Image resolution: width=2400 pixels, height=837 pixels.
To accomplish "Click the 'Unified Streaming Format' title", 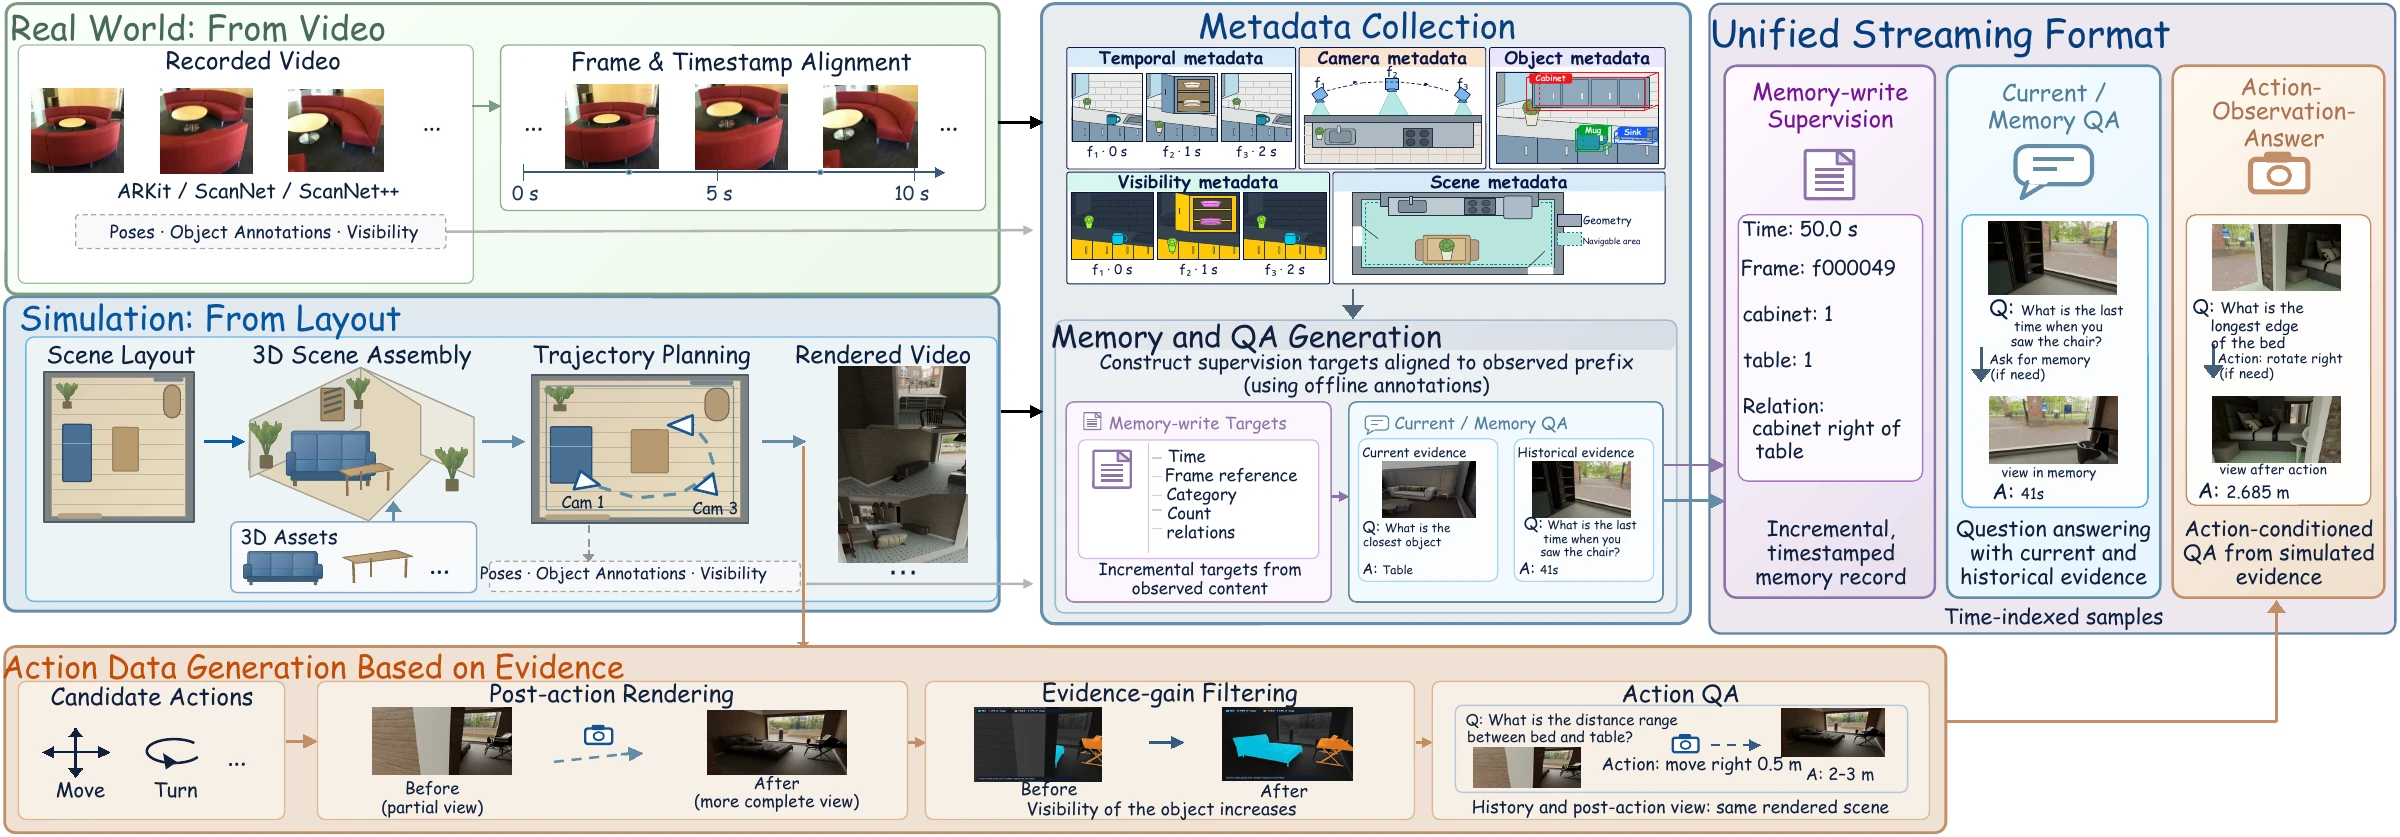I will (1939, 34).
